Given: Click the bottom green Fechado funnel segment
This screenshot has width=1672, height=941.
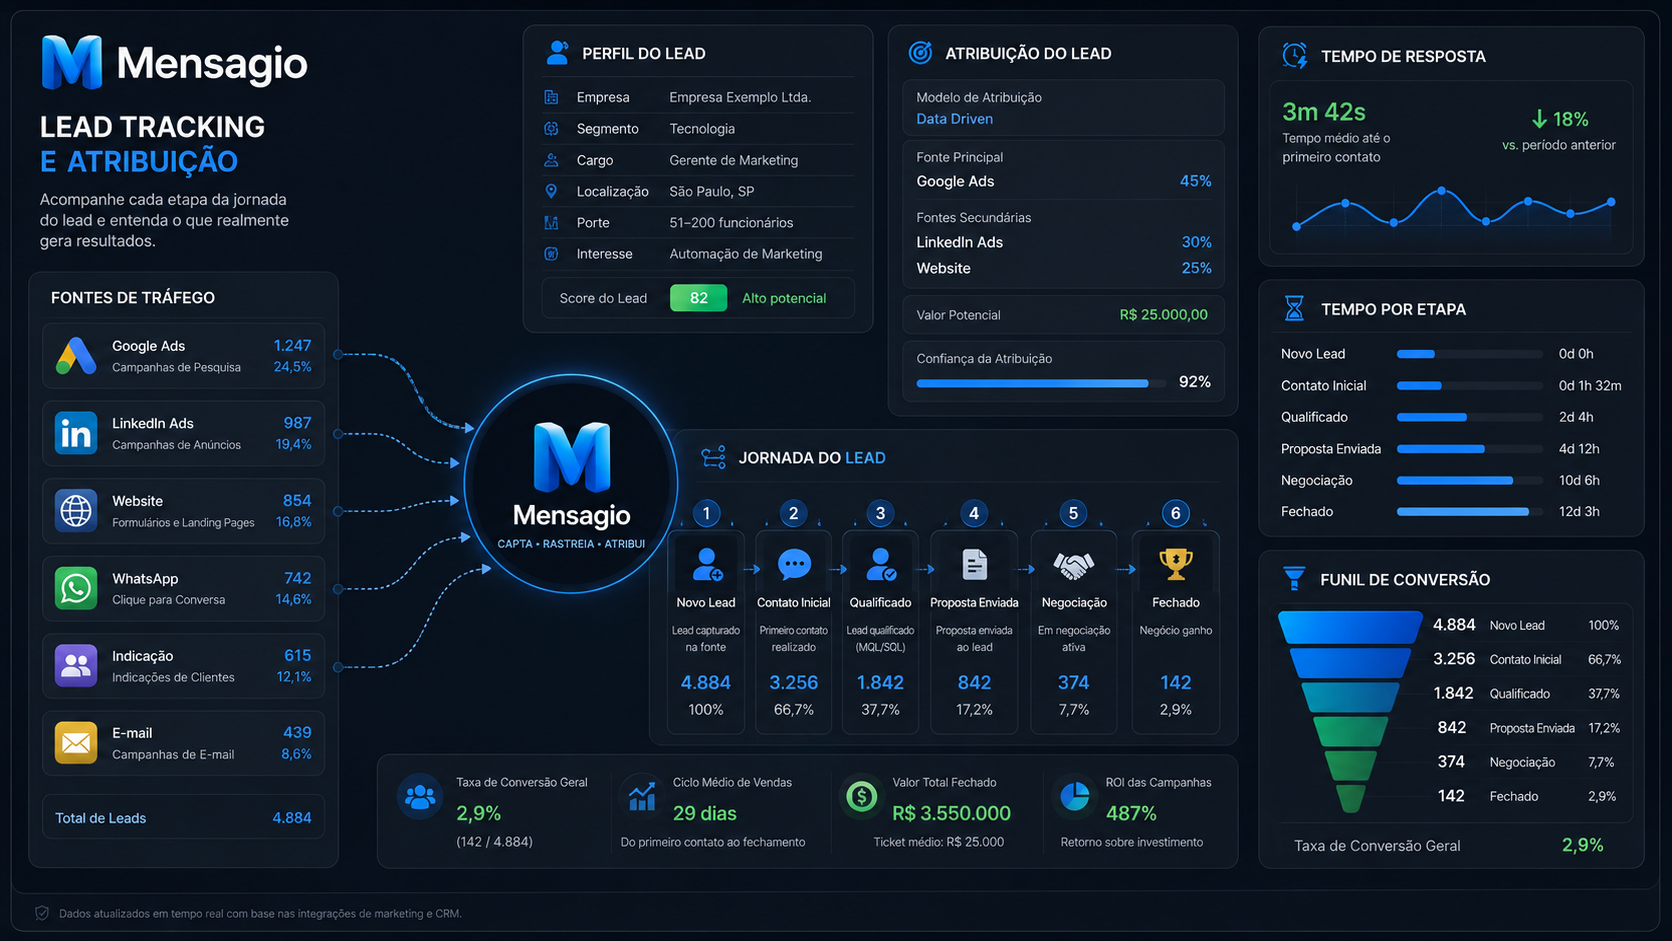Looking at the screenshot, I should coord(1350,798).
